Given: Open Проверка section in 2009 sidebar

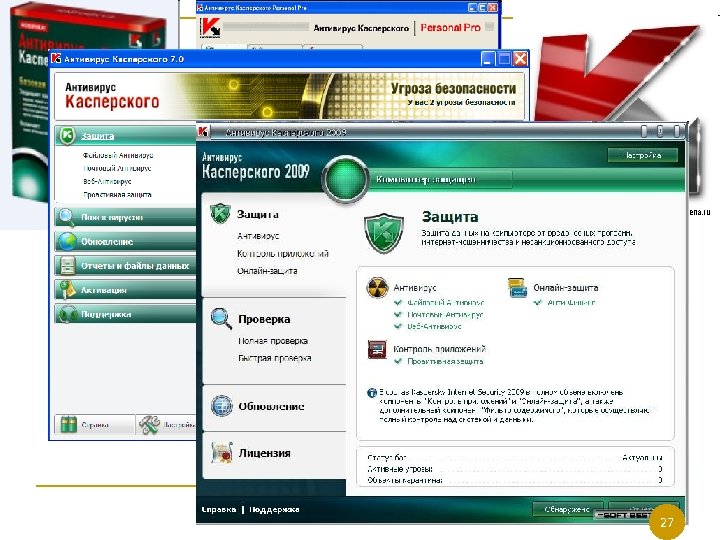Looking at the screenshot, I should click(x=264, y=319).
